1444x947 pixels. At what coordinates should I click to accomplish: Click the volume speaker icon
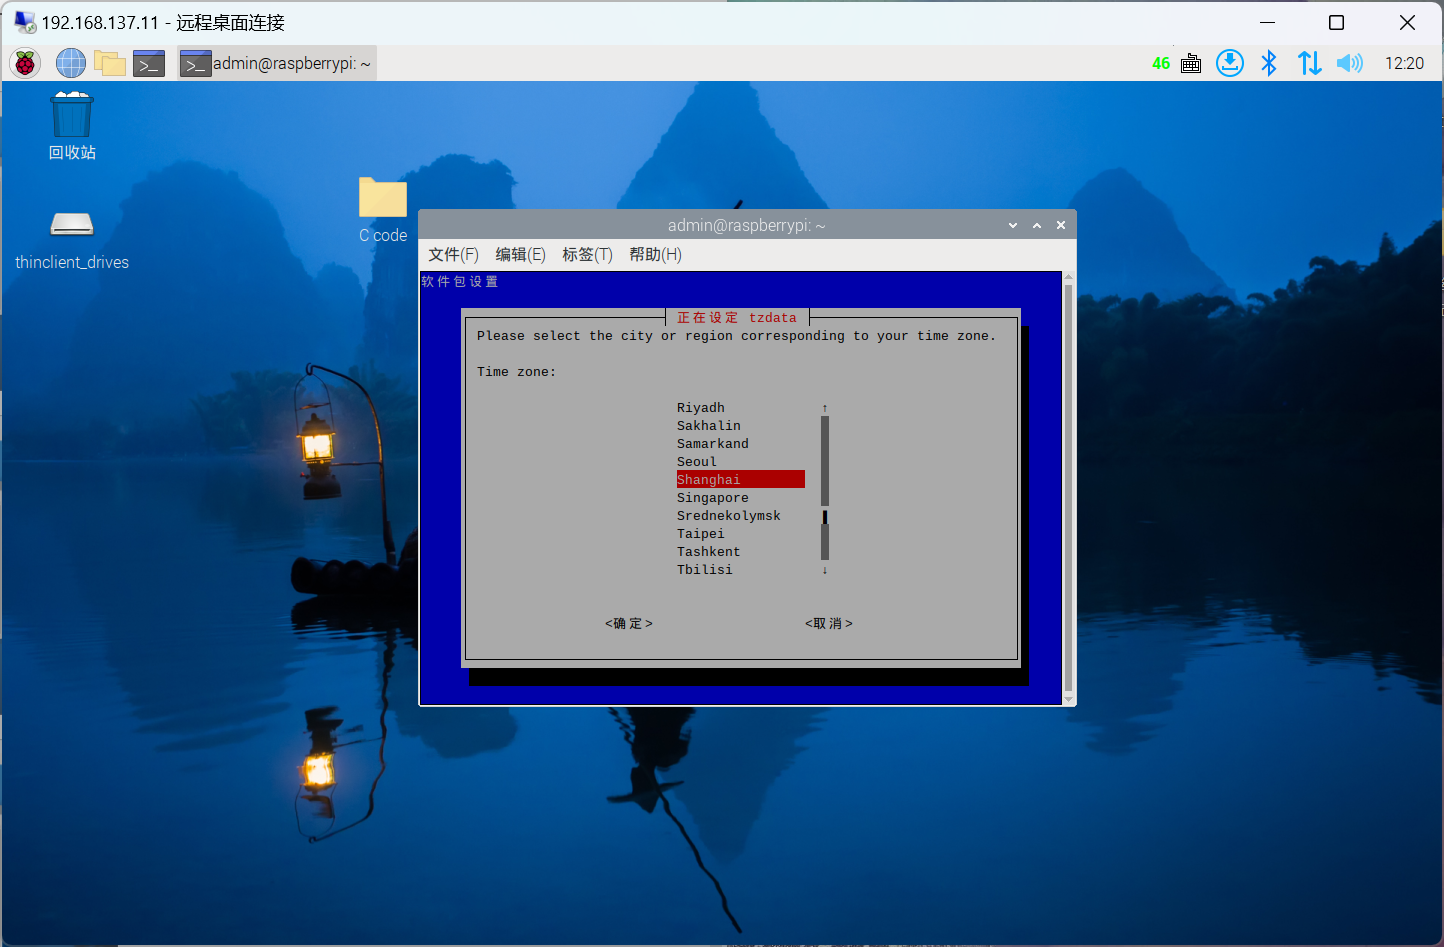(x=1349, y=63)
